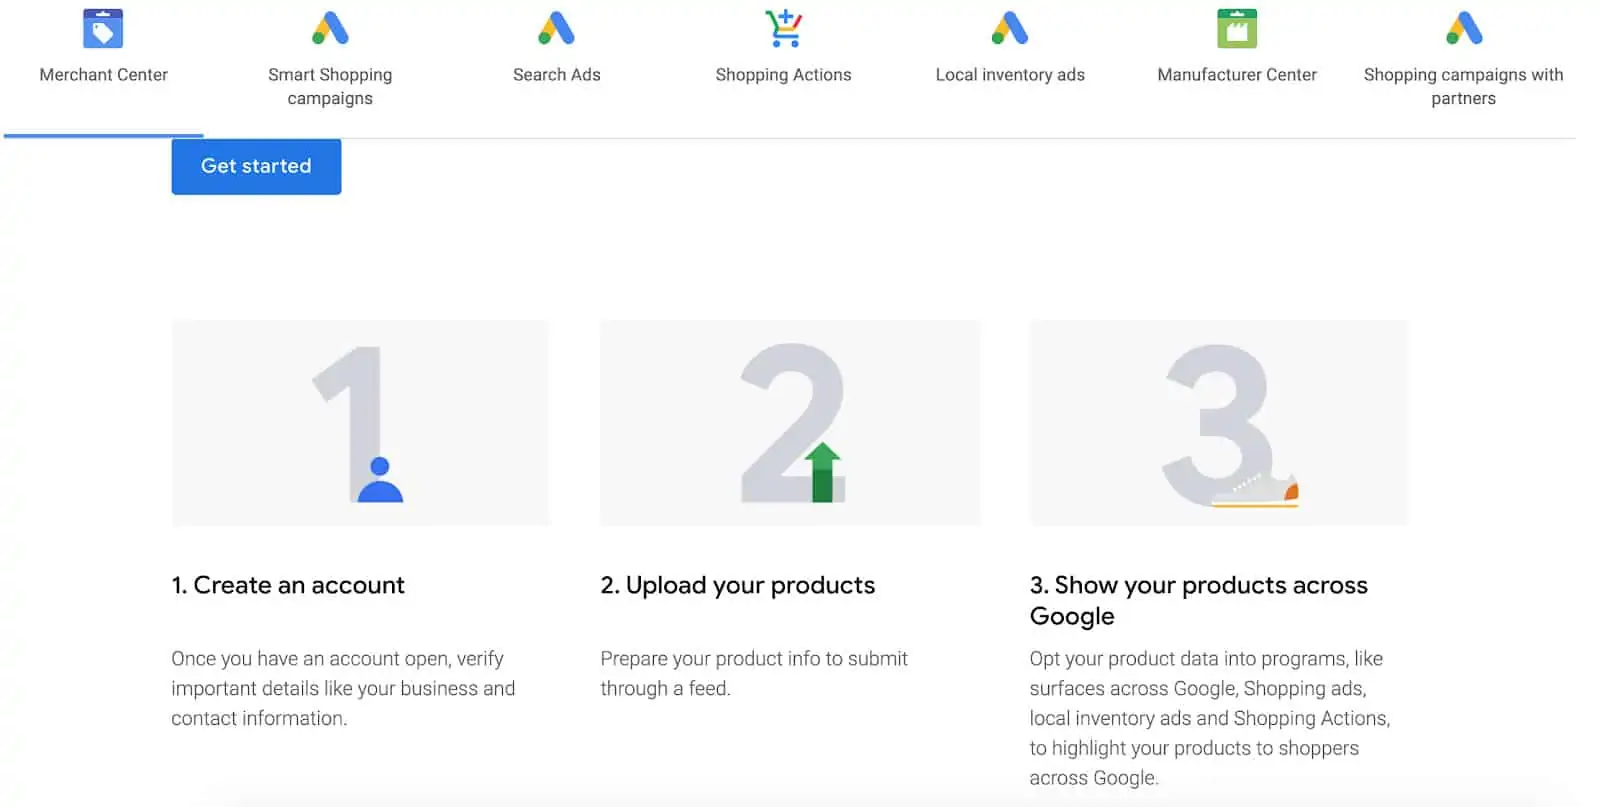Click the green upload arrow in step 2
This screenshot has width=1600, height=807.
pos(822,470)
